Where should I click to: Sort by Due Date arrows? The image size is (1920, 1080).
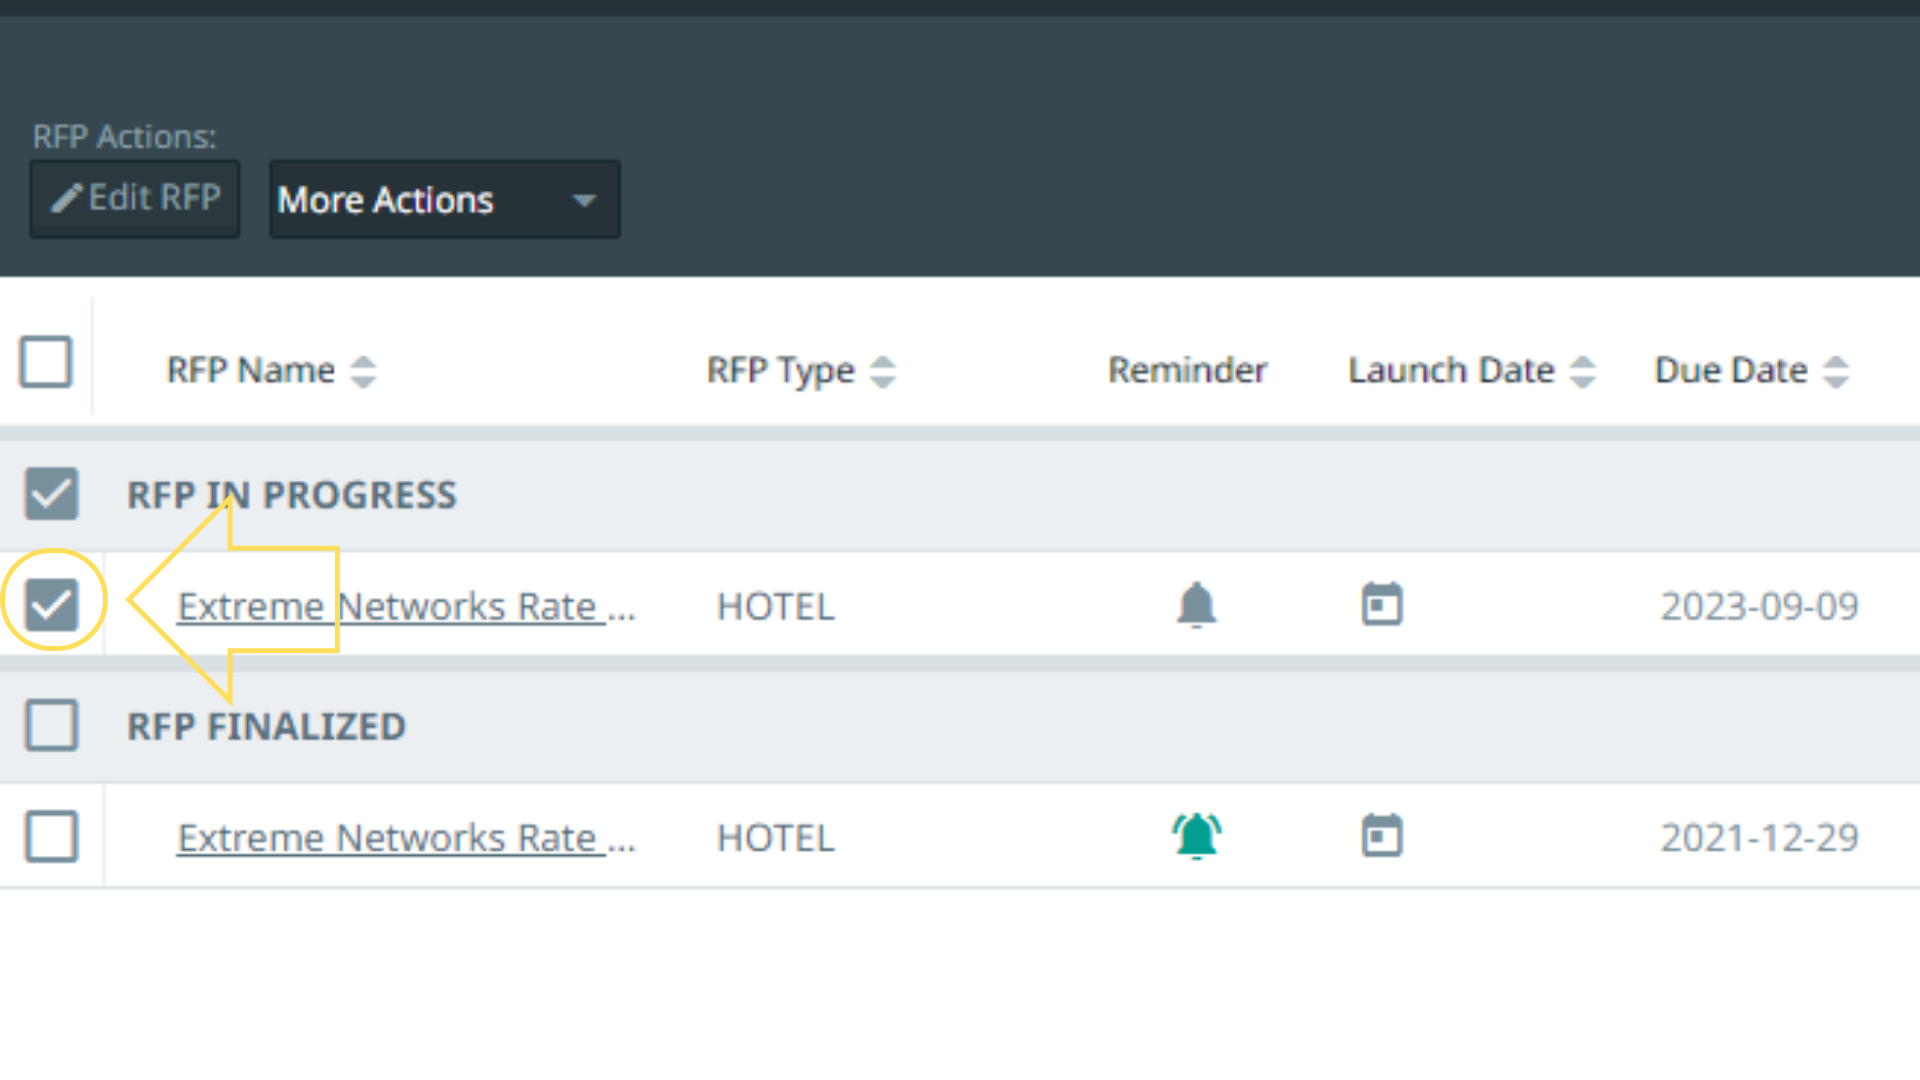click(x=1835, y=371)
